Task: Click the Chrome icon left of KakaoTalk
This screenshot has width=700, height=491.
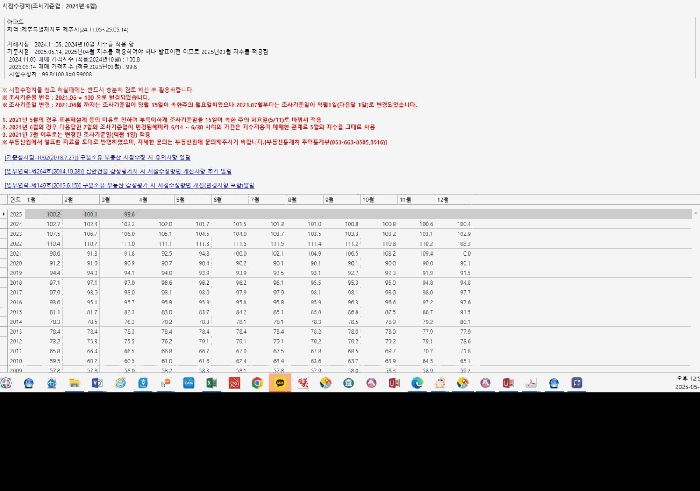Action: tap(257, 382)
